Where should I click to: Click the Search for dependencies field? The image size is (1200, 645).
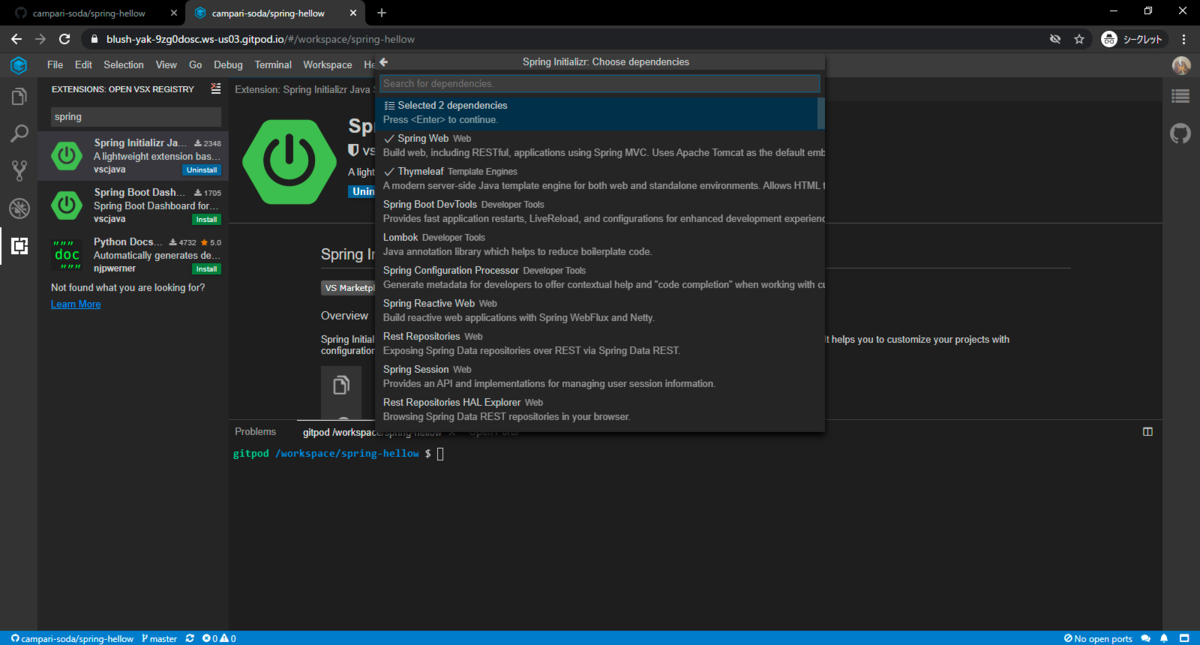tap(600, 84)
